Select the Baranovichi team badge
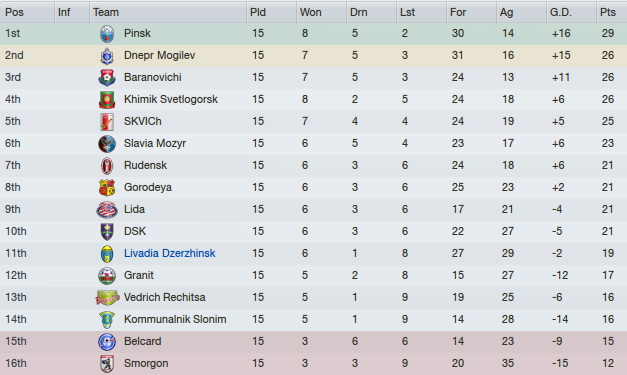The width and height of the screenshot is (627, 375). (x=107, y=78)
